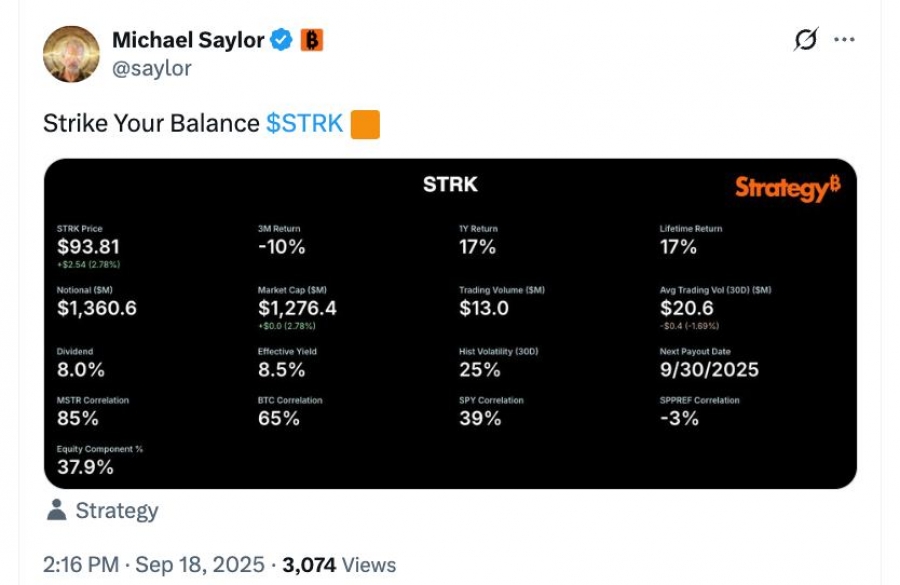This screenshot has width=900, height=585.
Task: Click the orange Strategy logo in the image
Action: [787, 188]
